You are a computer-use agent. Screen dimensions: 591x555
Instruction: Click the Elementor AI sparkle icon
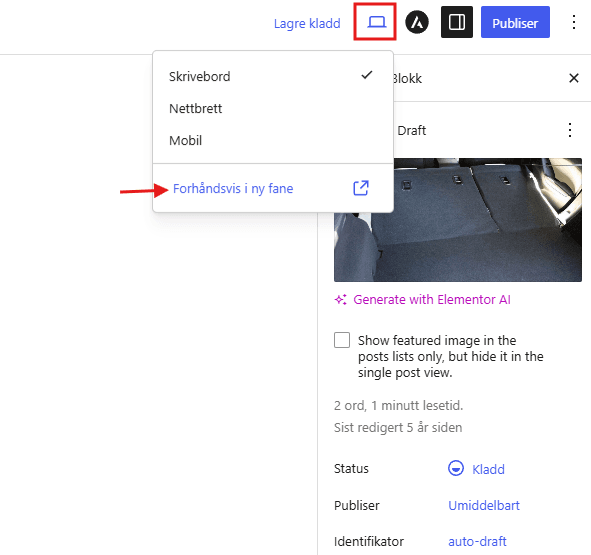(341, 300)
